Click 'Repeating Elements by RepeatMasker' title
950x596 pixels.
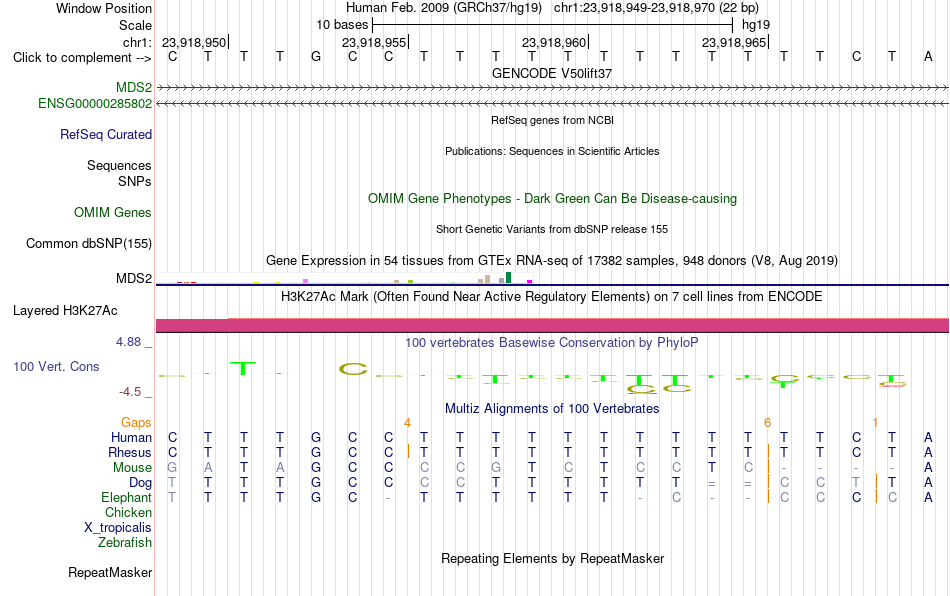click(553, 558)
